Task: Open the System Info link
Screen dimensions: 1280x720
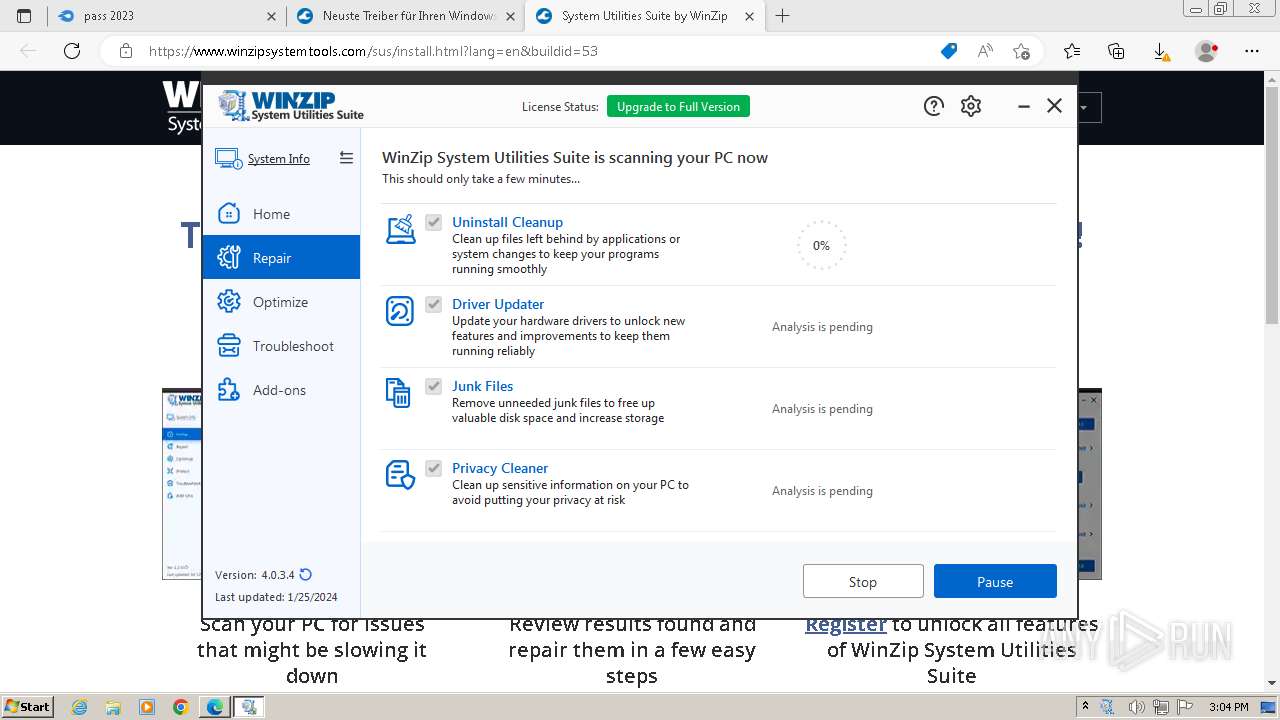Action: tap(279, 159)
